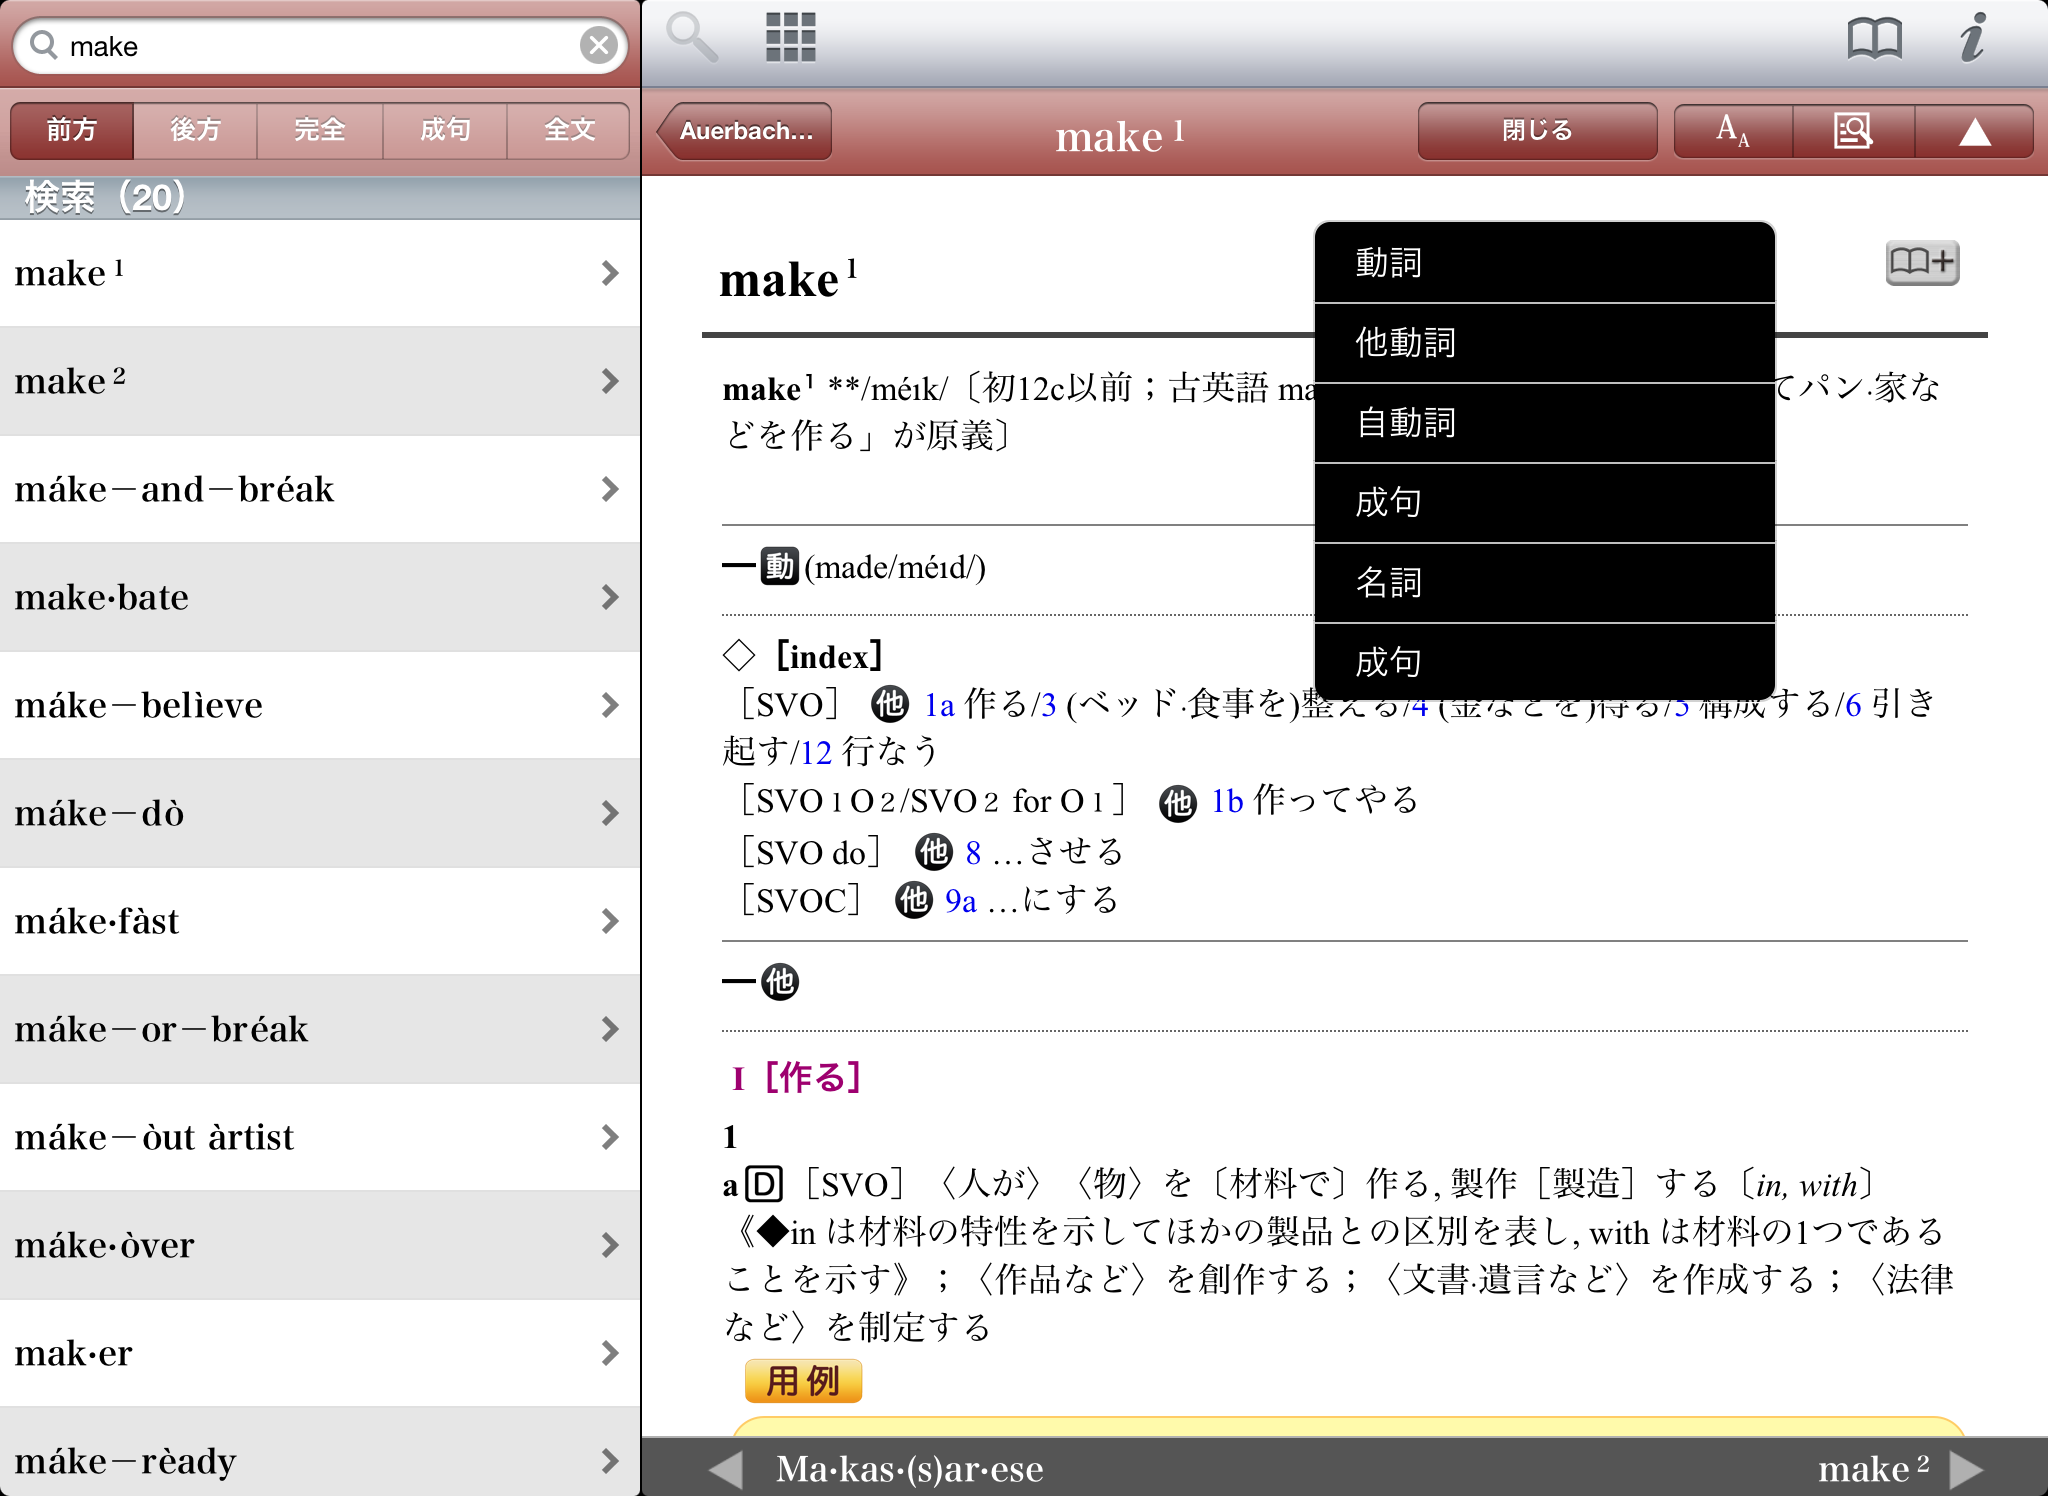Open the bookmarks book icon
Image resolution: width=2048 pixels, height=1496 pixels.
1874,40
